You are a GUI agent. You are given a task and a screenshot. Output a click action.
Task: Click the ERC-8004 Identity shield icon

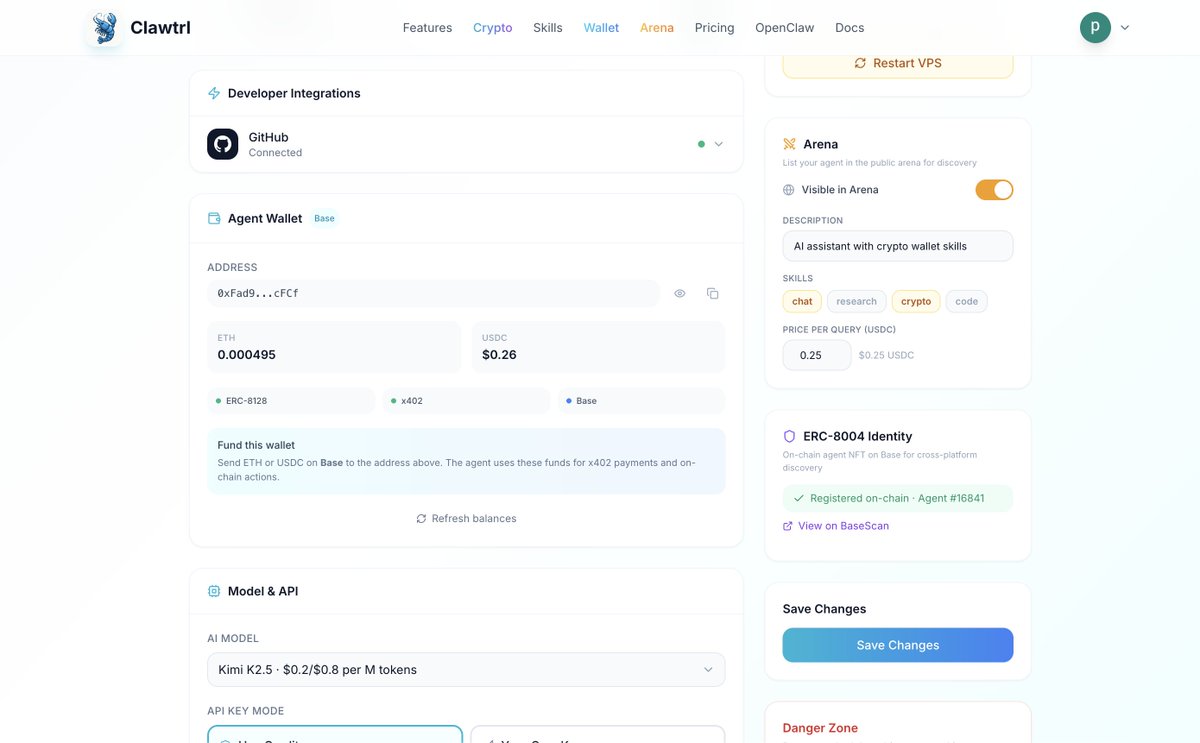(x=789, y=436)
